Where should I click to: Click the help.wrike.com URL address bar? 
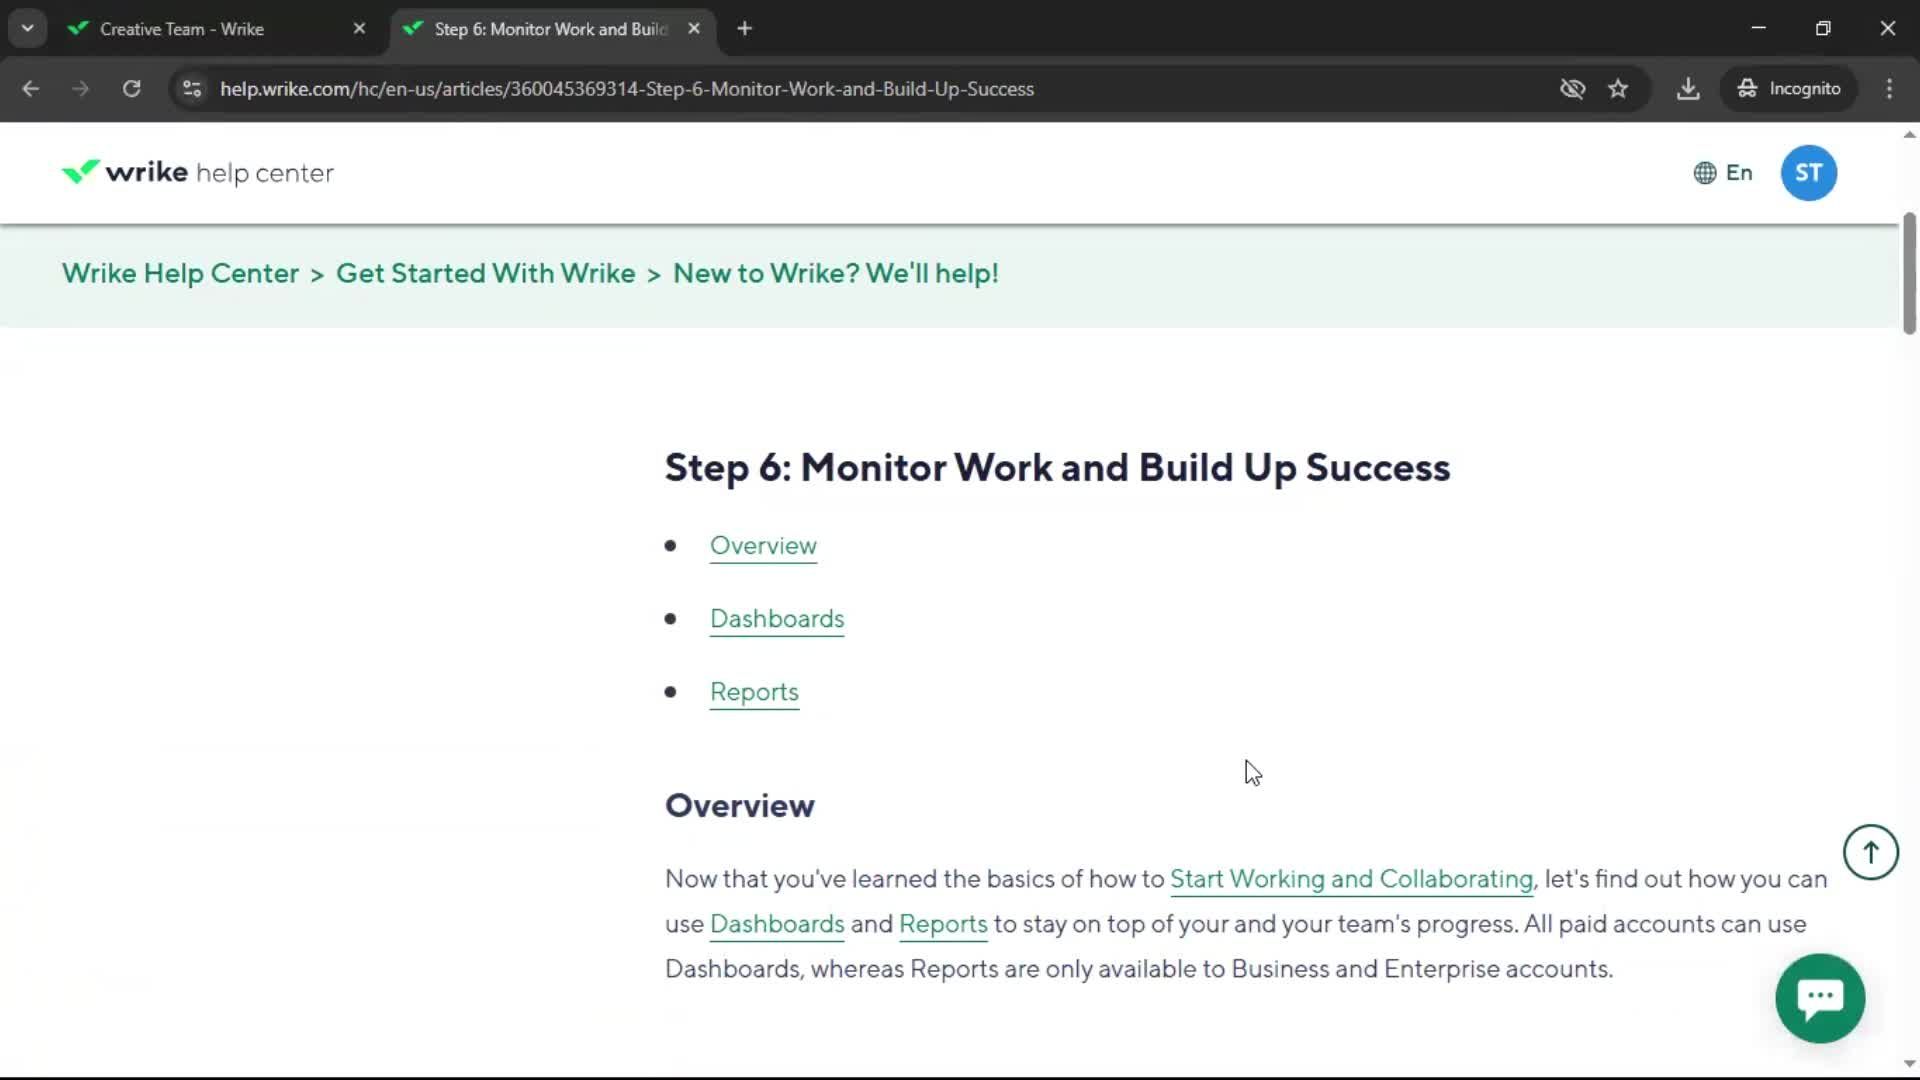[626, 89]
